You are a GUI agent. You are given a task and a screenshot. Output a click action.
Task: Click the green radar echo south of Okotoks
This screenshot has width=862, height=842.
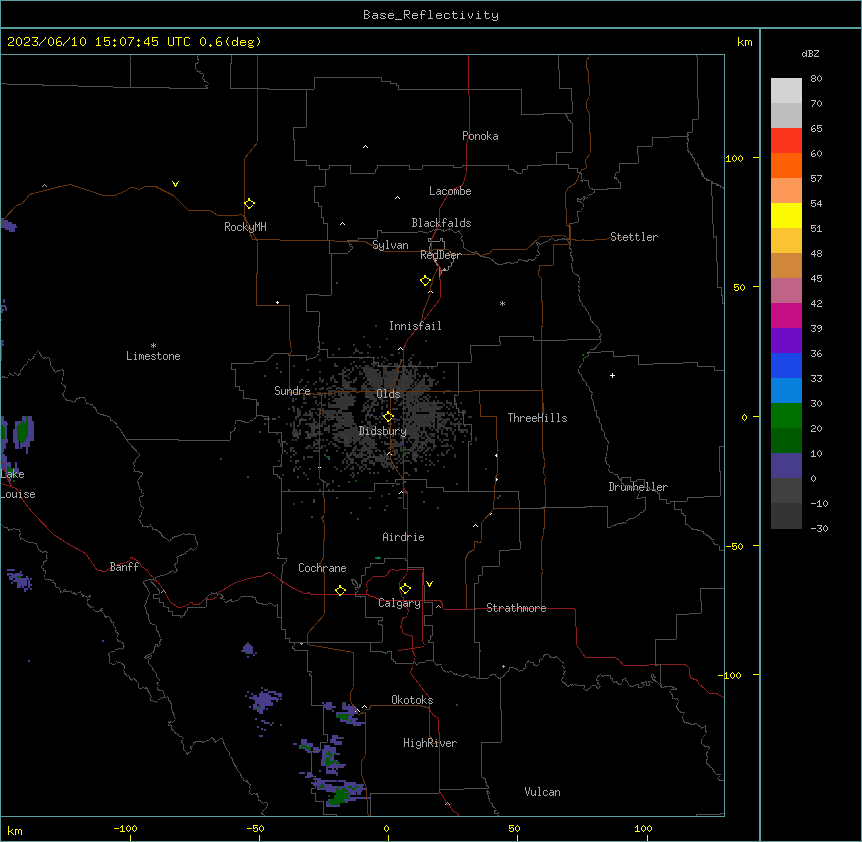click(340, 795)
